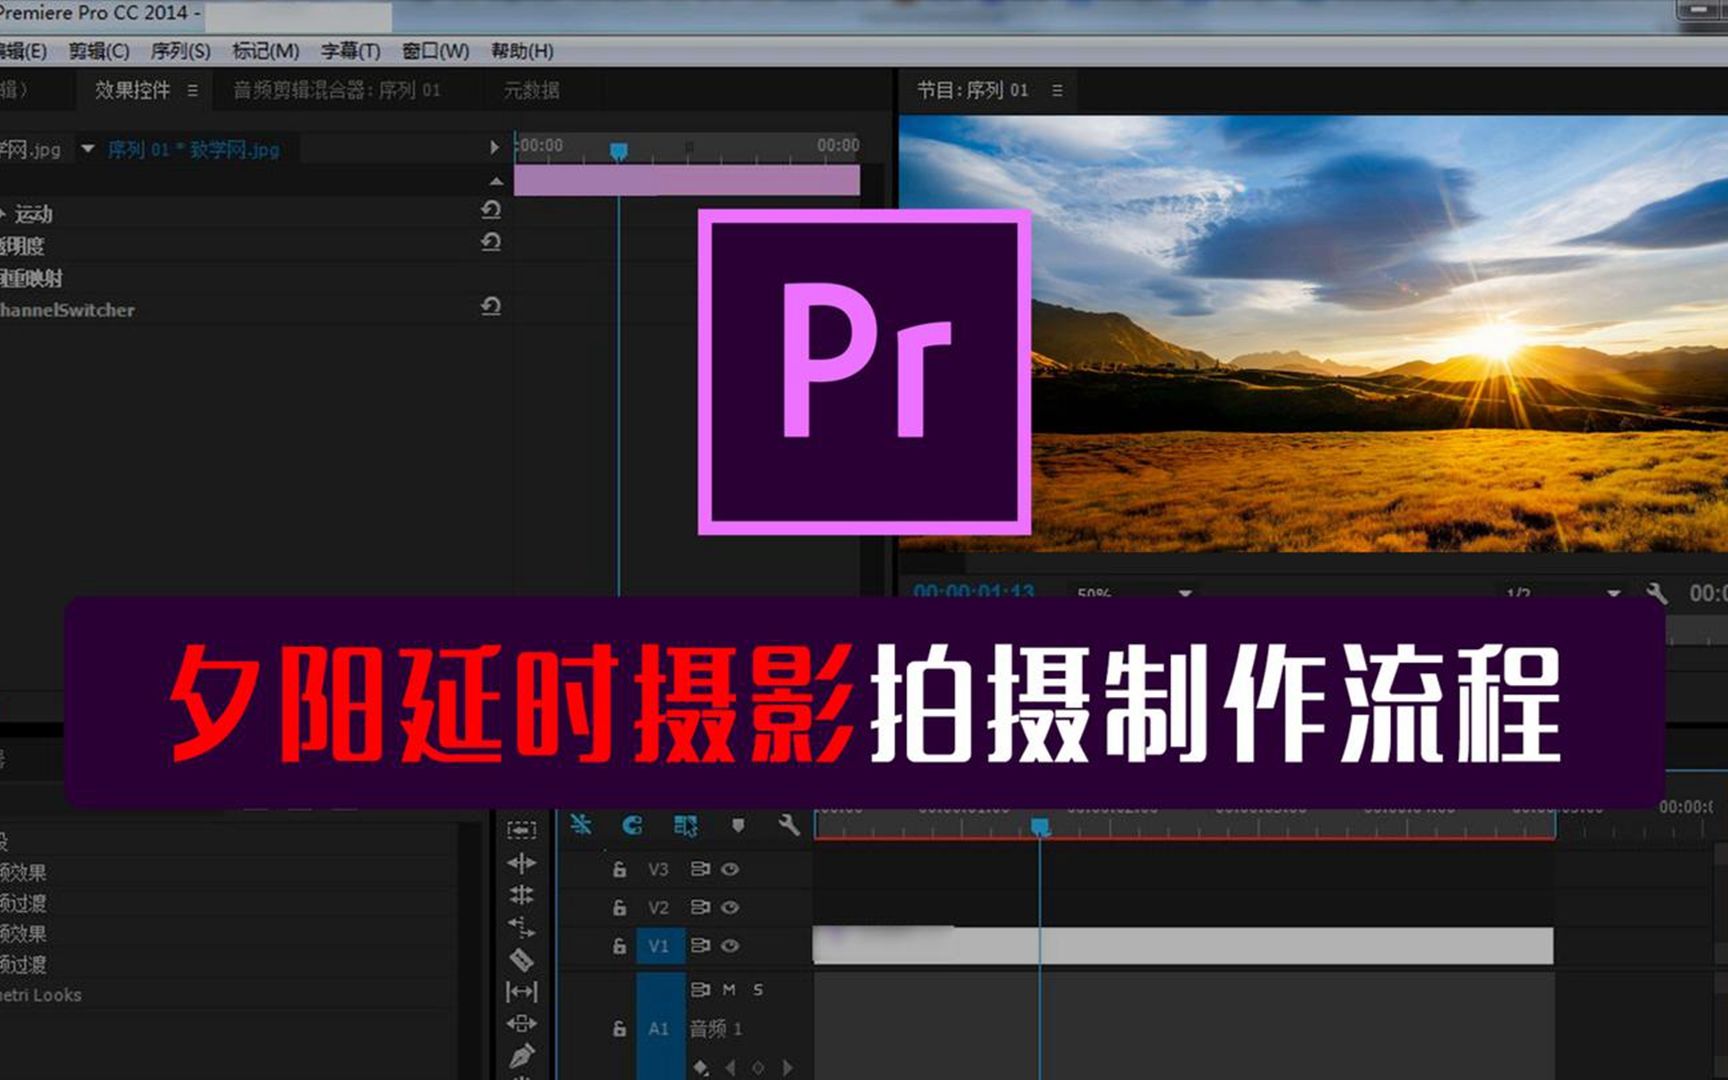Select the Lumetri Looks effects folder
1728x1080 pixels.
click(41, 995)
